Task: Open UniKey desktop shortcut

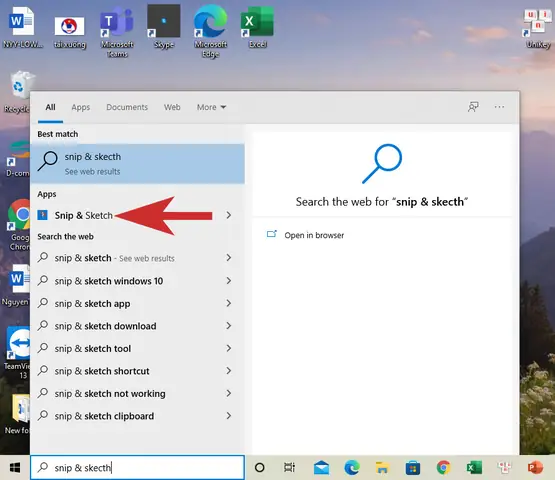Action: point(538,29)
